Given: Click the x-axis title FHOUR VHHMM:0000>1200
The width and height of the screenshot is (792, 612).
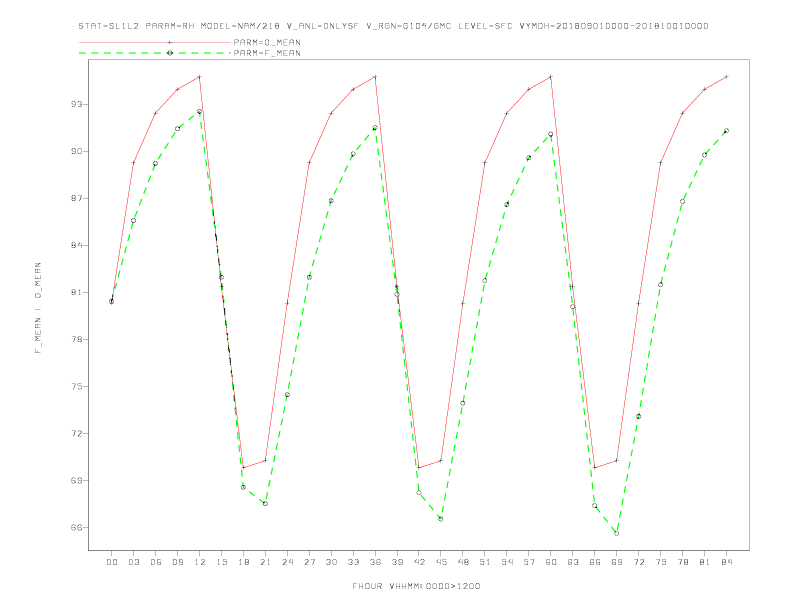Looking at the screenshot, I should click(x=416, y=586).
